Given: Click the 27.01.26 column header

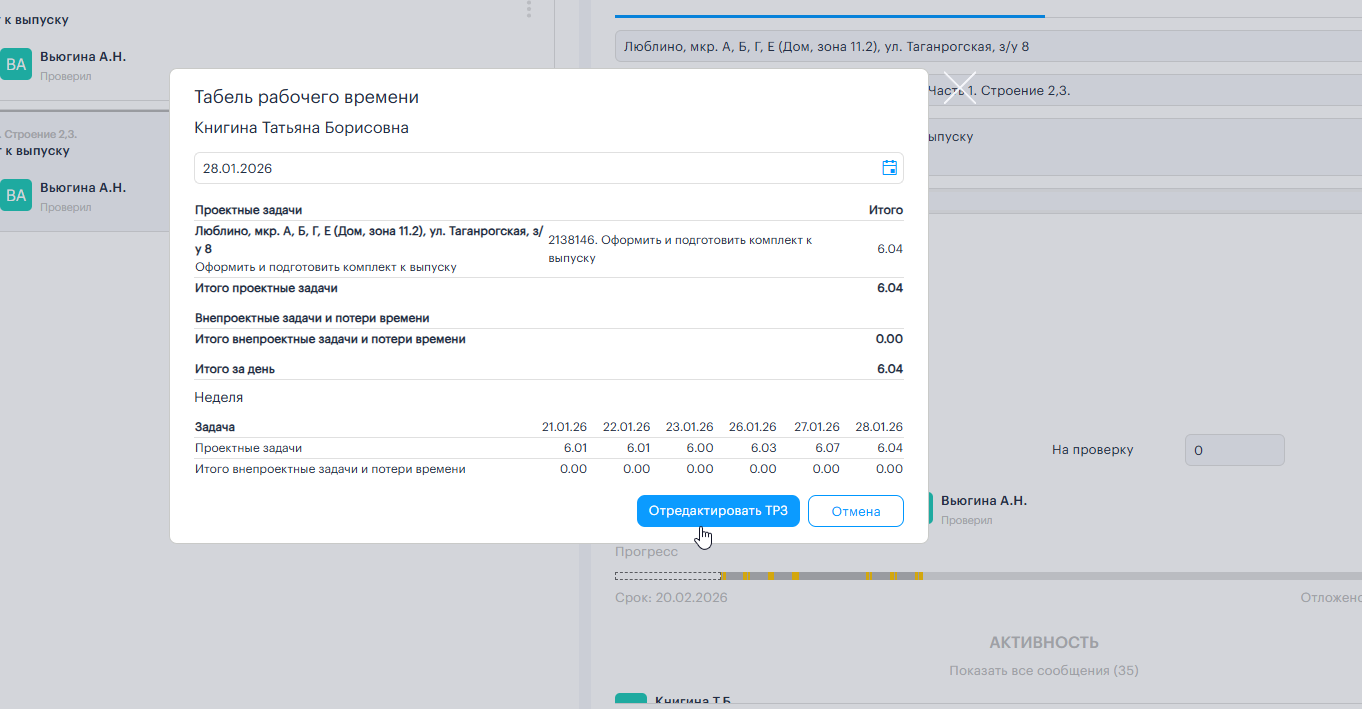Looking at the screenshot, I should point(816,427).
